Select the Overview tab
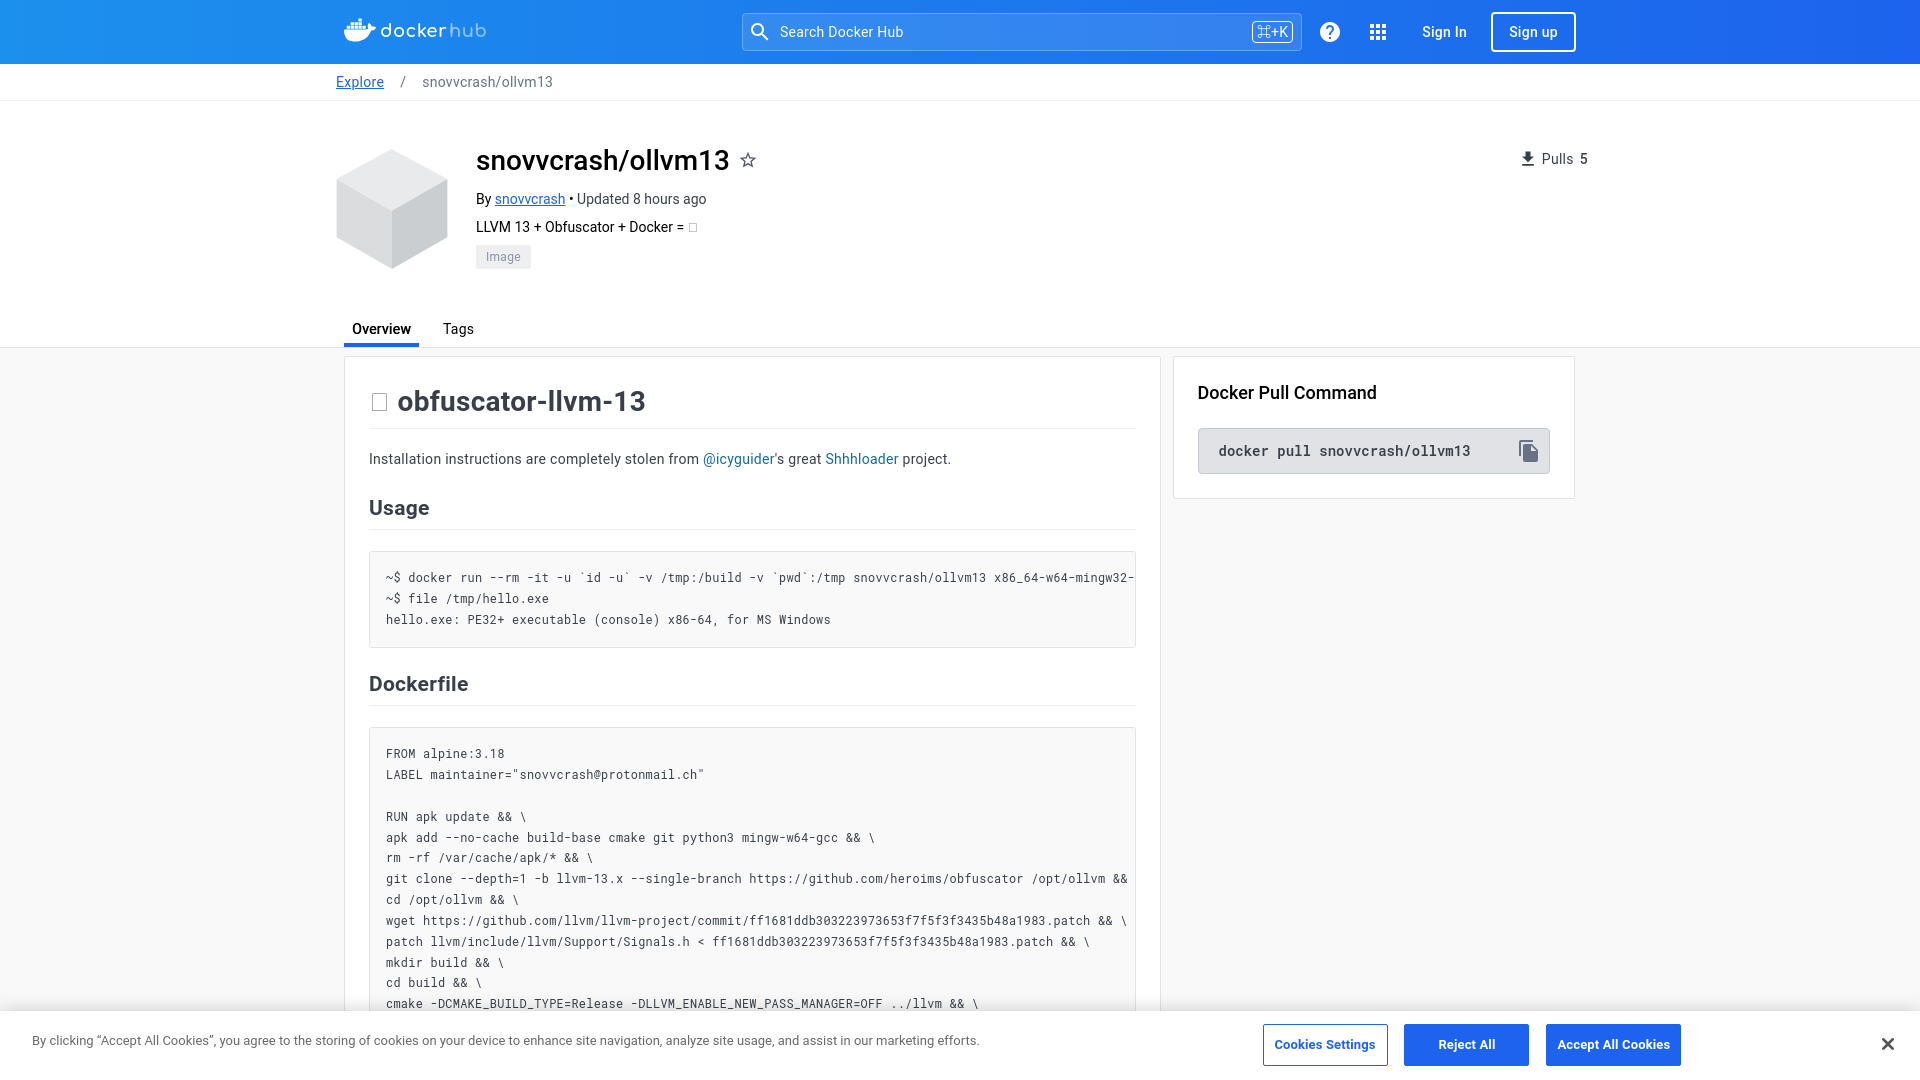Screen dimensions: 1920x1080 coord(381,328)
